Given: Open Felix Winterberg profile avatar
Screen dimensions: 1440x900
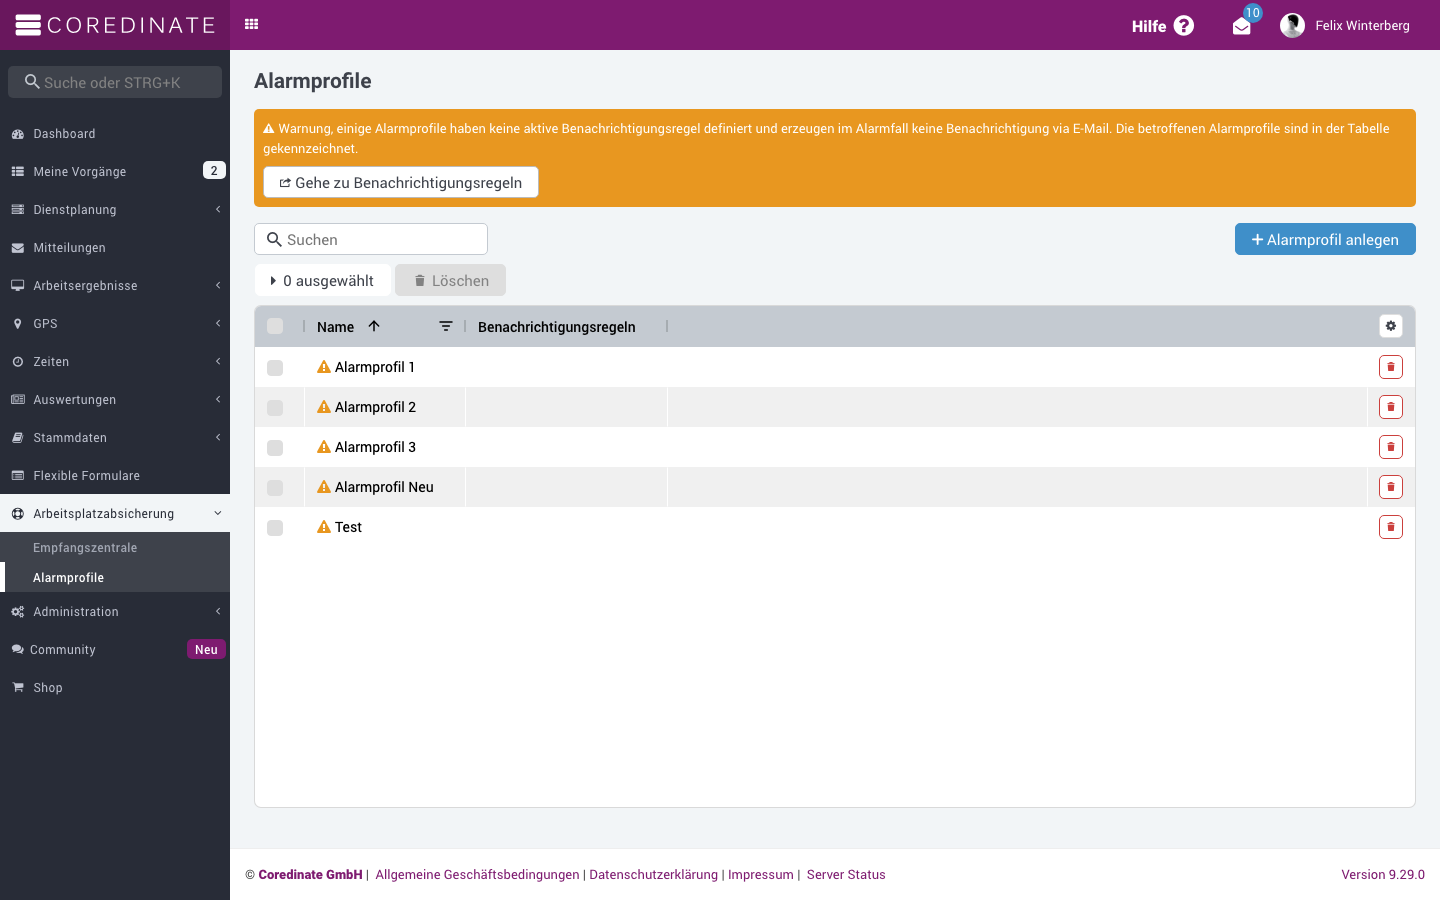Looking at the screenshot, I should click(1292, 26).
